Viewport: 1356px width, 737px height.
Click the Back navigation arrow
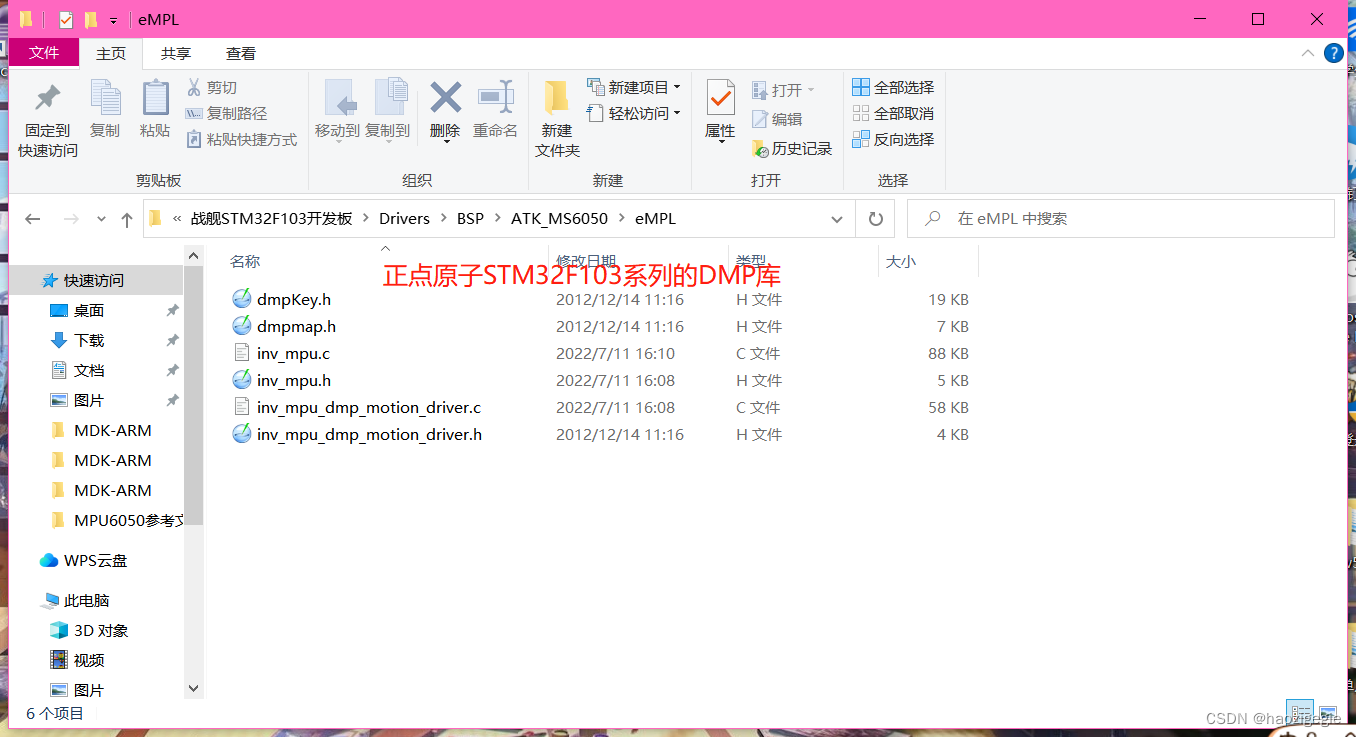(x=33, y=219)
